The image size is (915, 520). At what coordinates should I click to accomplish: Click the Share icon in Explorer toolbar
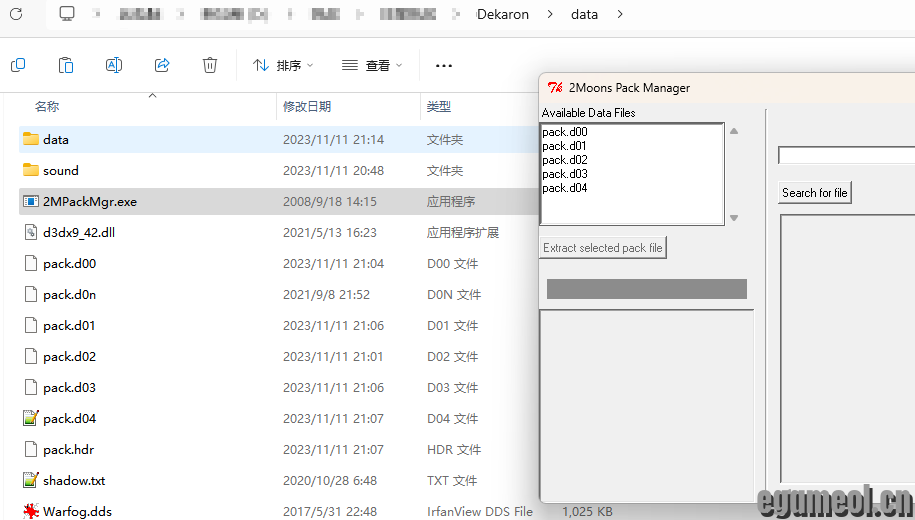click(x=162, y=65)
